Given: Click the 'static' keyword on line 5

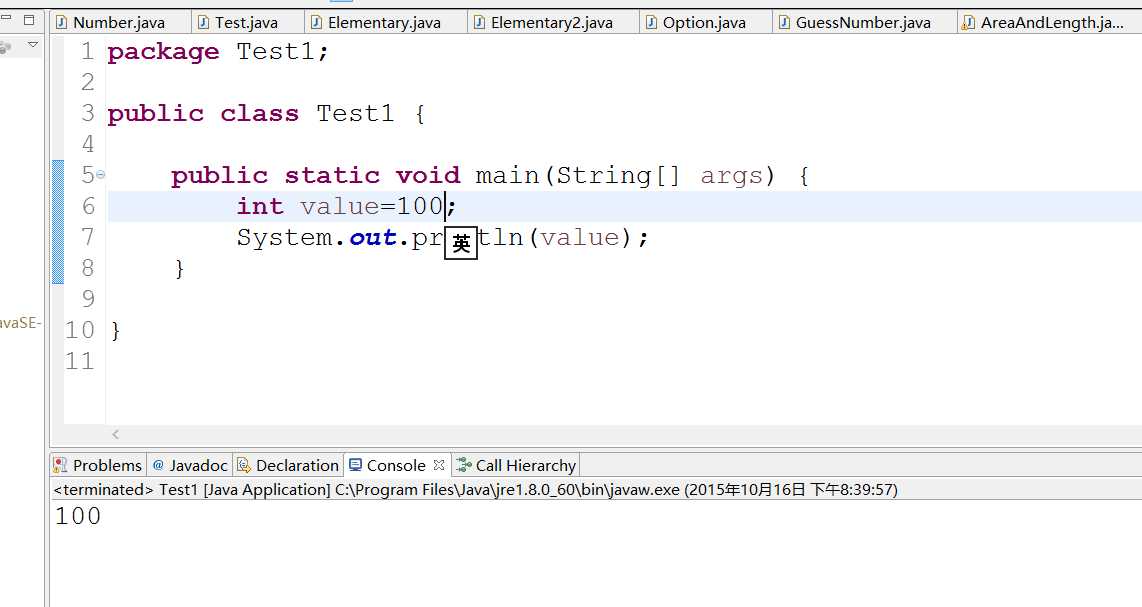Looking at the screenshot, I should pyautogui.click(x=332, y=176).
